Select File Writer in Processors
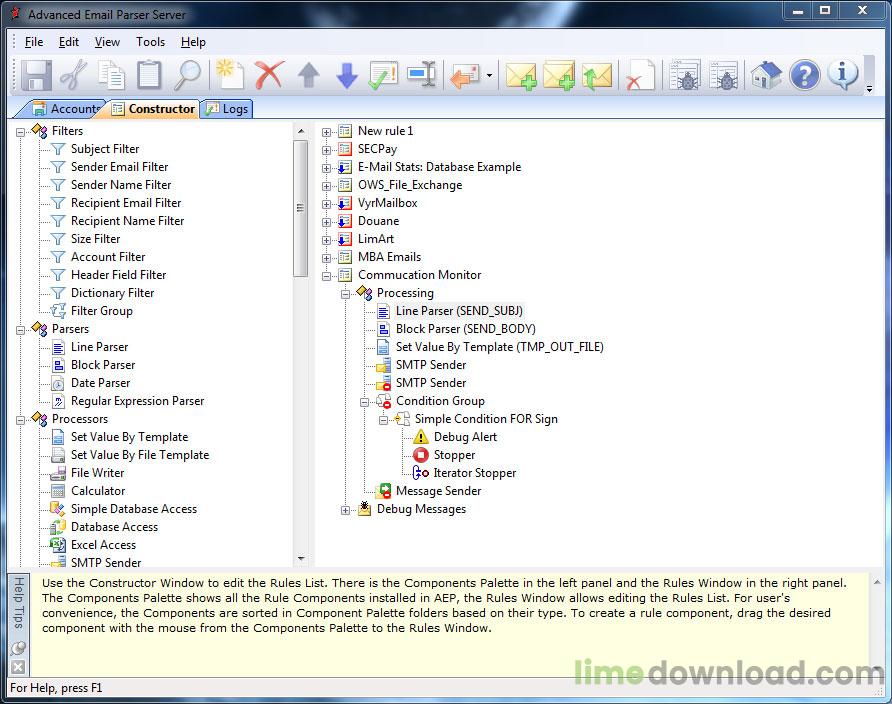Screen dimensions: 892x704 [x=97, y=473]
